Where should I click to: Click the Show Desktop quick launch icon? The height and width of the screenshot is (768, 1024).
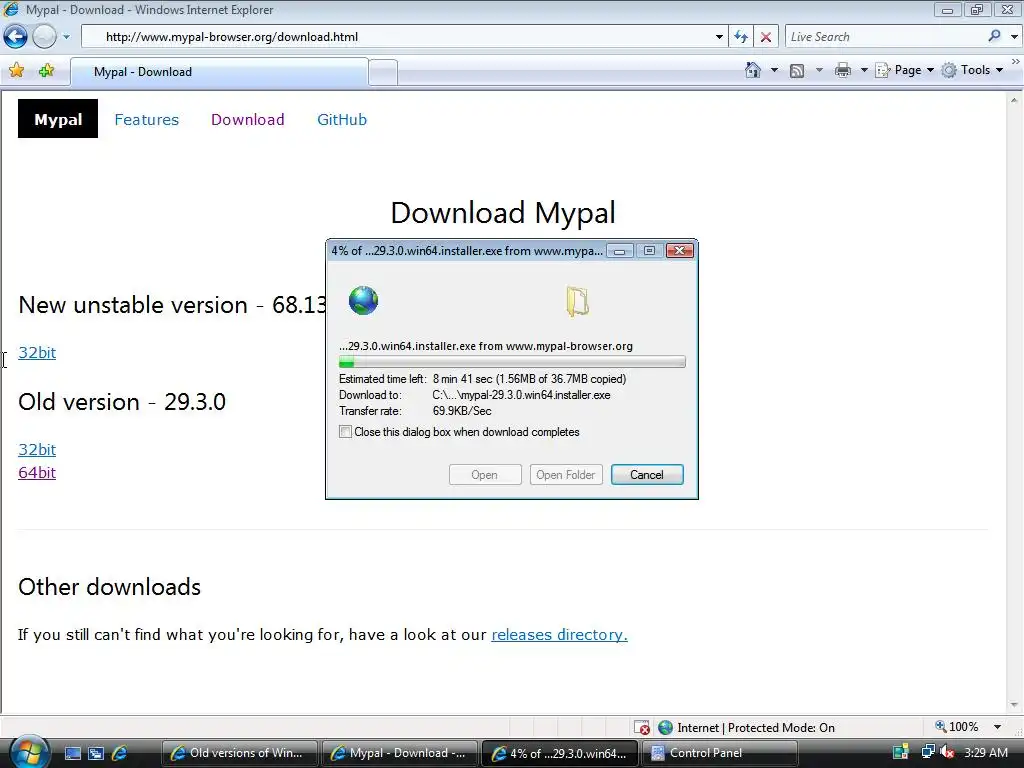(73, 754)
